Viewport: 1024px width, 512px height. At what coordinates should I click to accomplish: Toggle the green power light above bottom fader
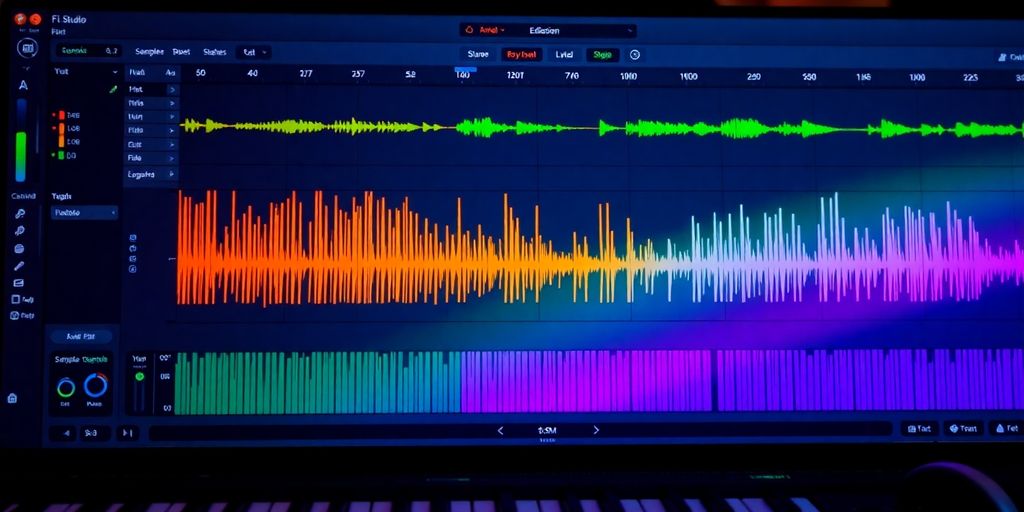(139, 376)
